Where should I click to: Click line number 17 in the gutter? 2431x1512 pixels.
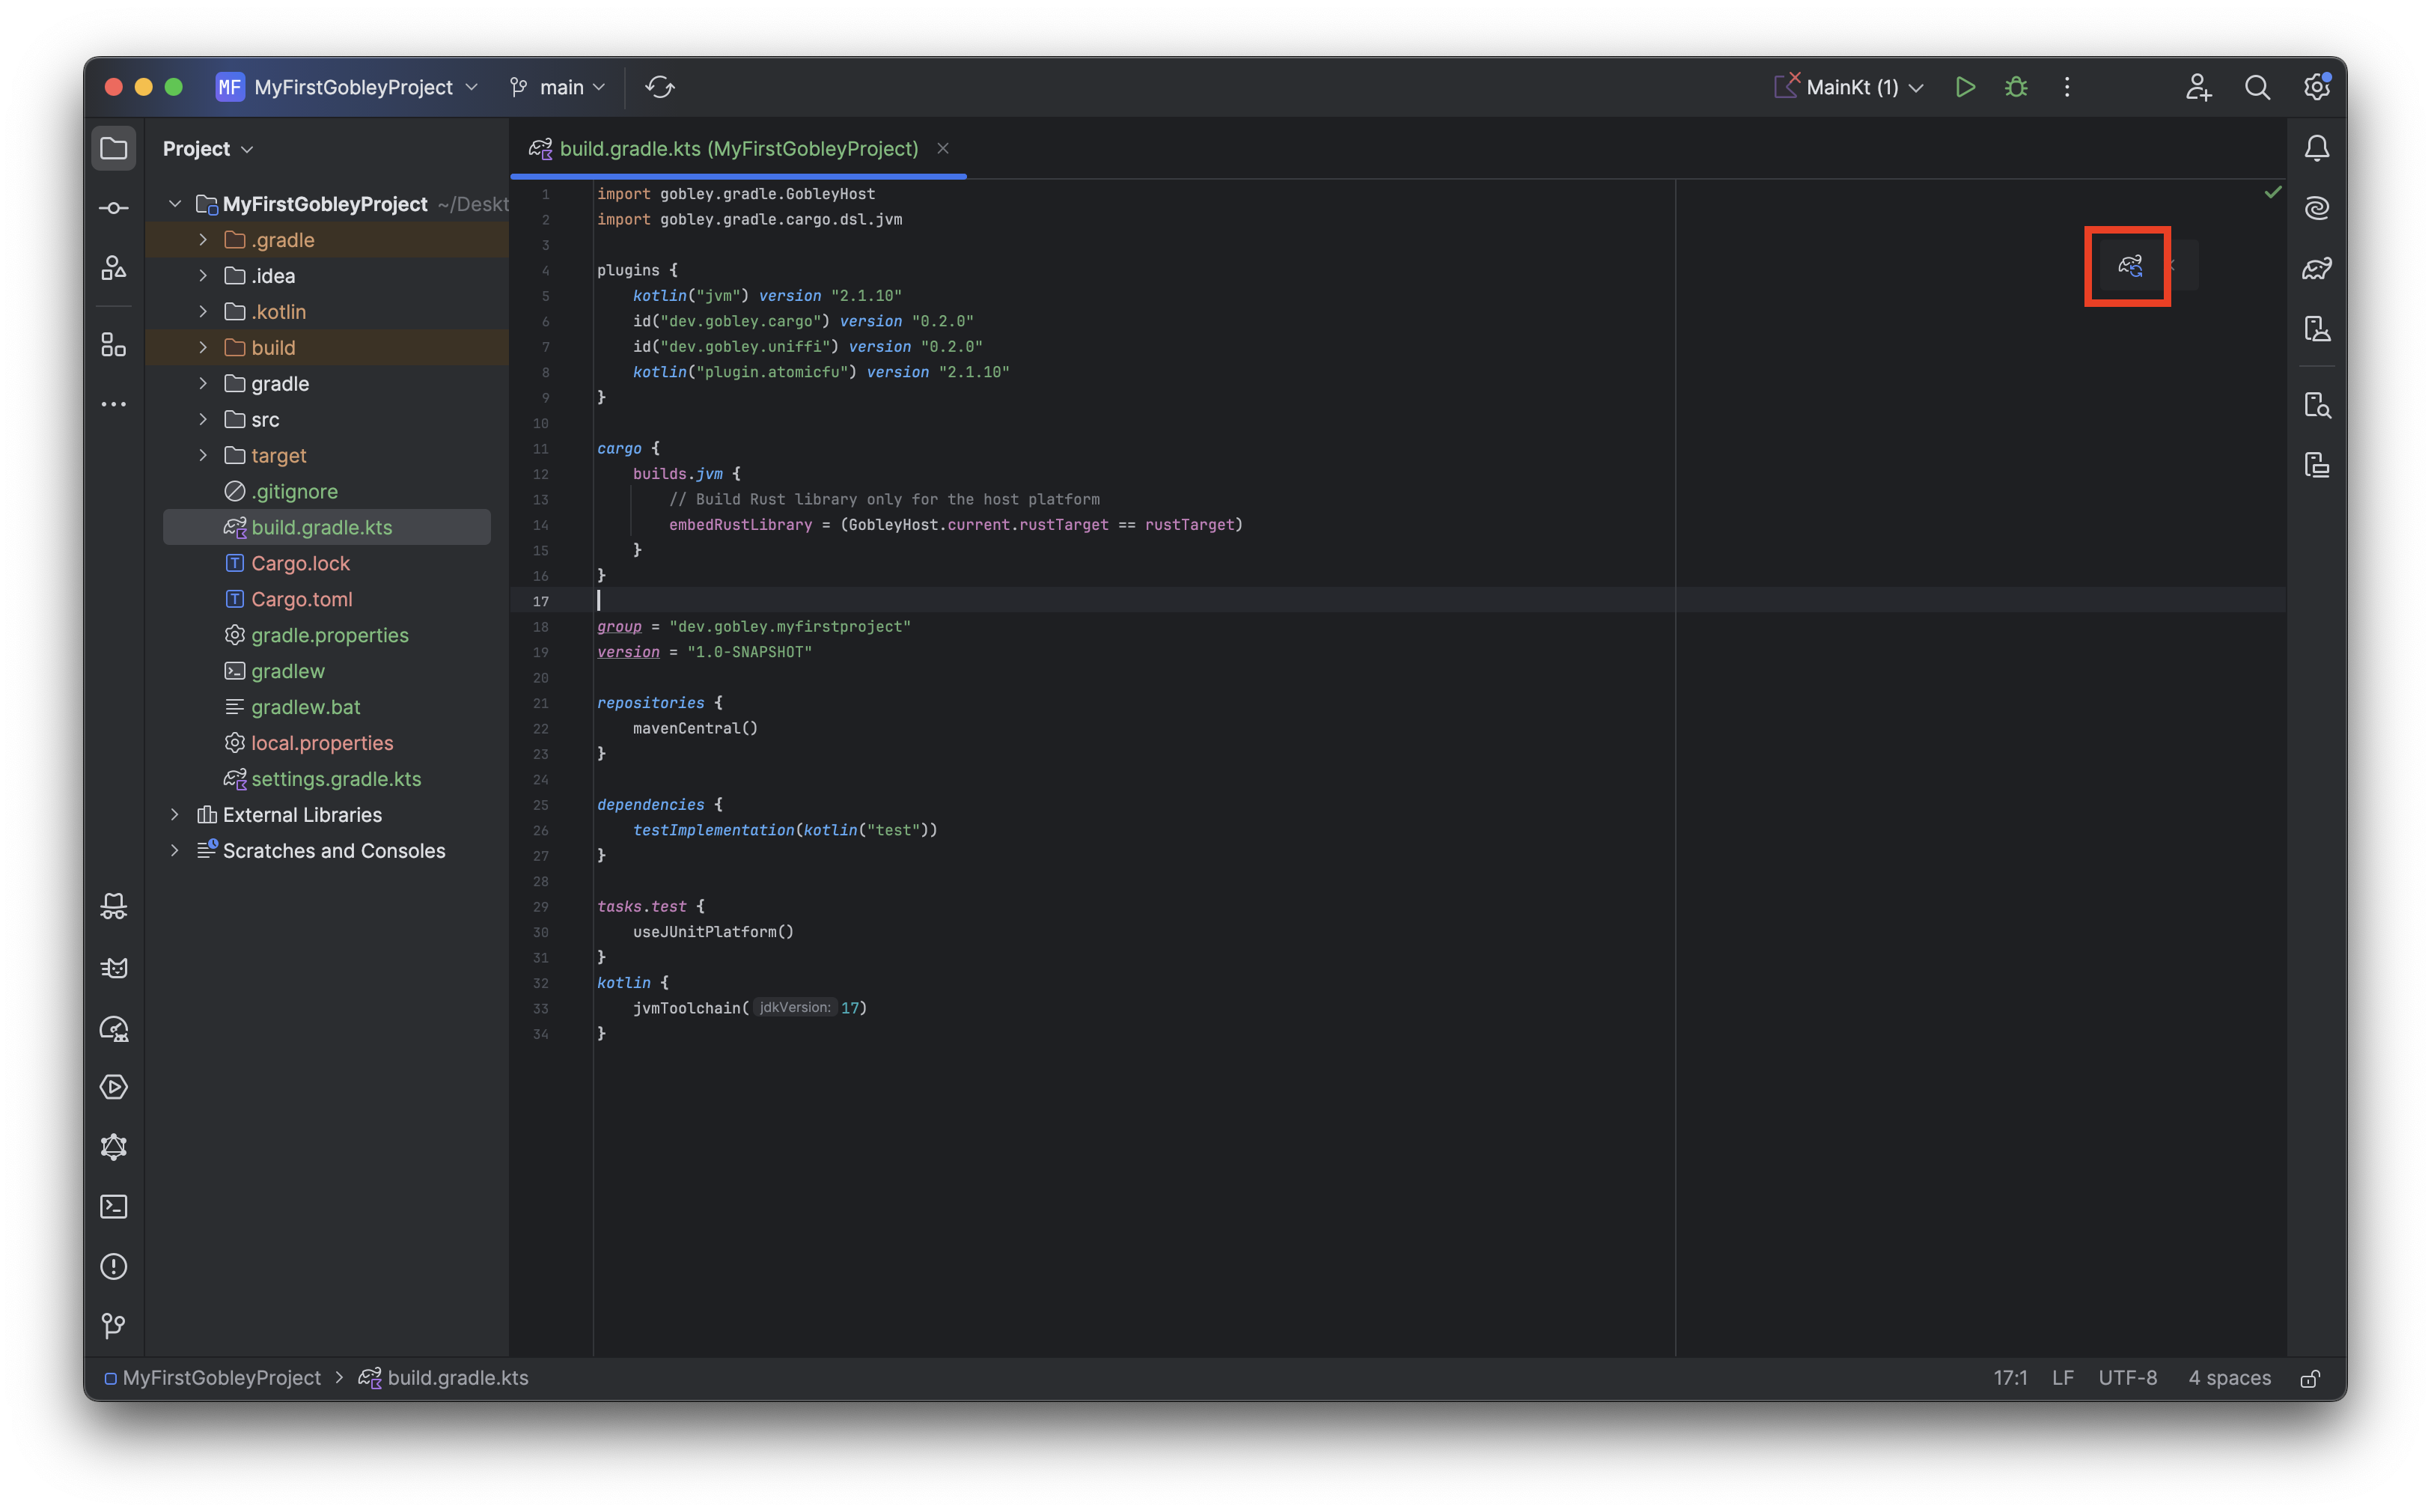pyautogui.click(x=540, y=601)
